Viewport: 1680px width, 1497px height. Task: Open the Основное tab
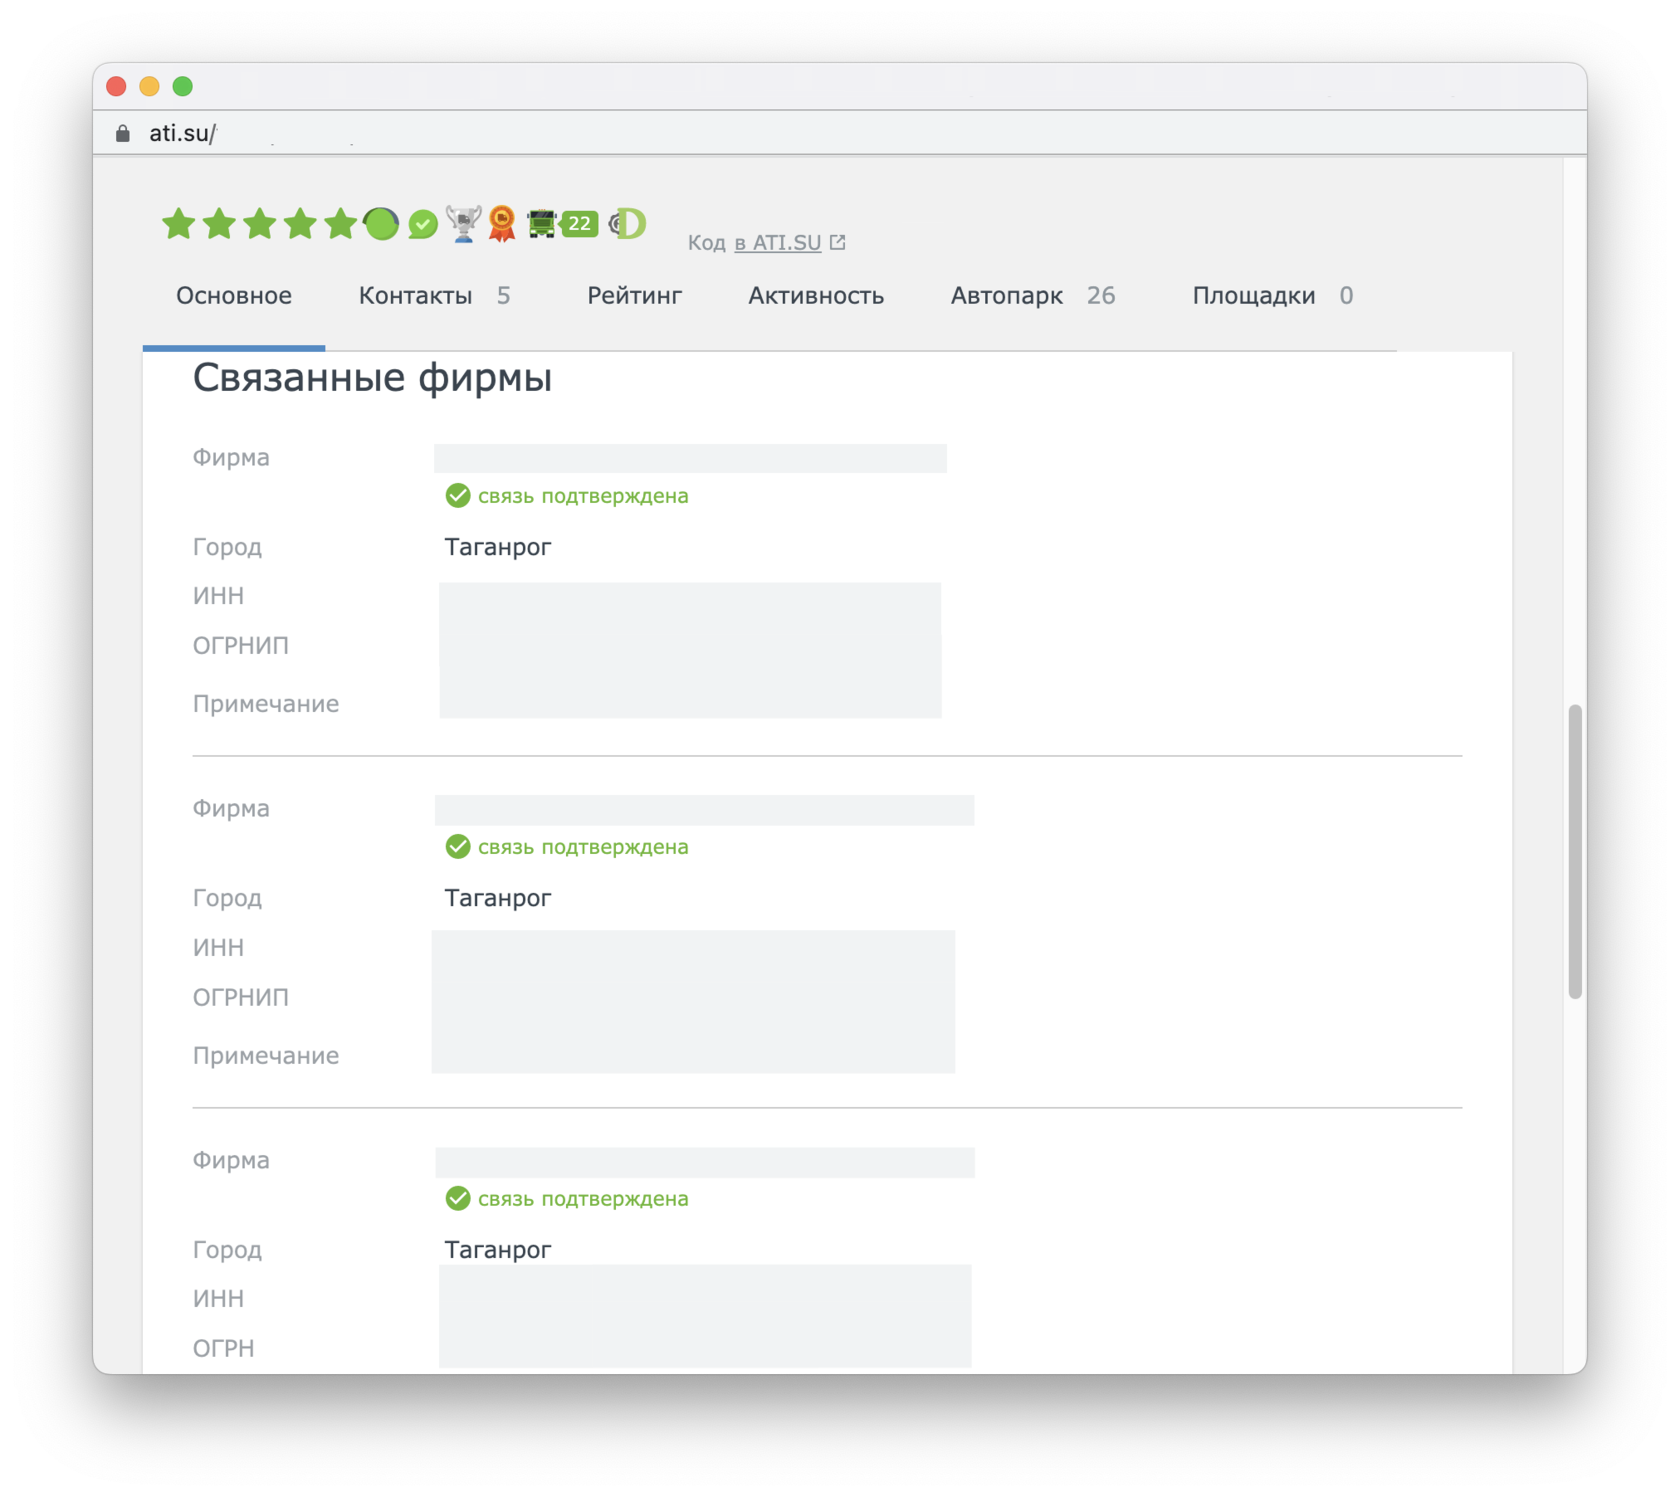pyautogui.click(x=234, y=296)
